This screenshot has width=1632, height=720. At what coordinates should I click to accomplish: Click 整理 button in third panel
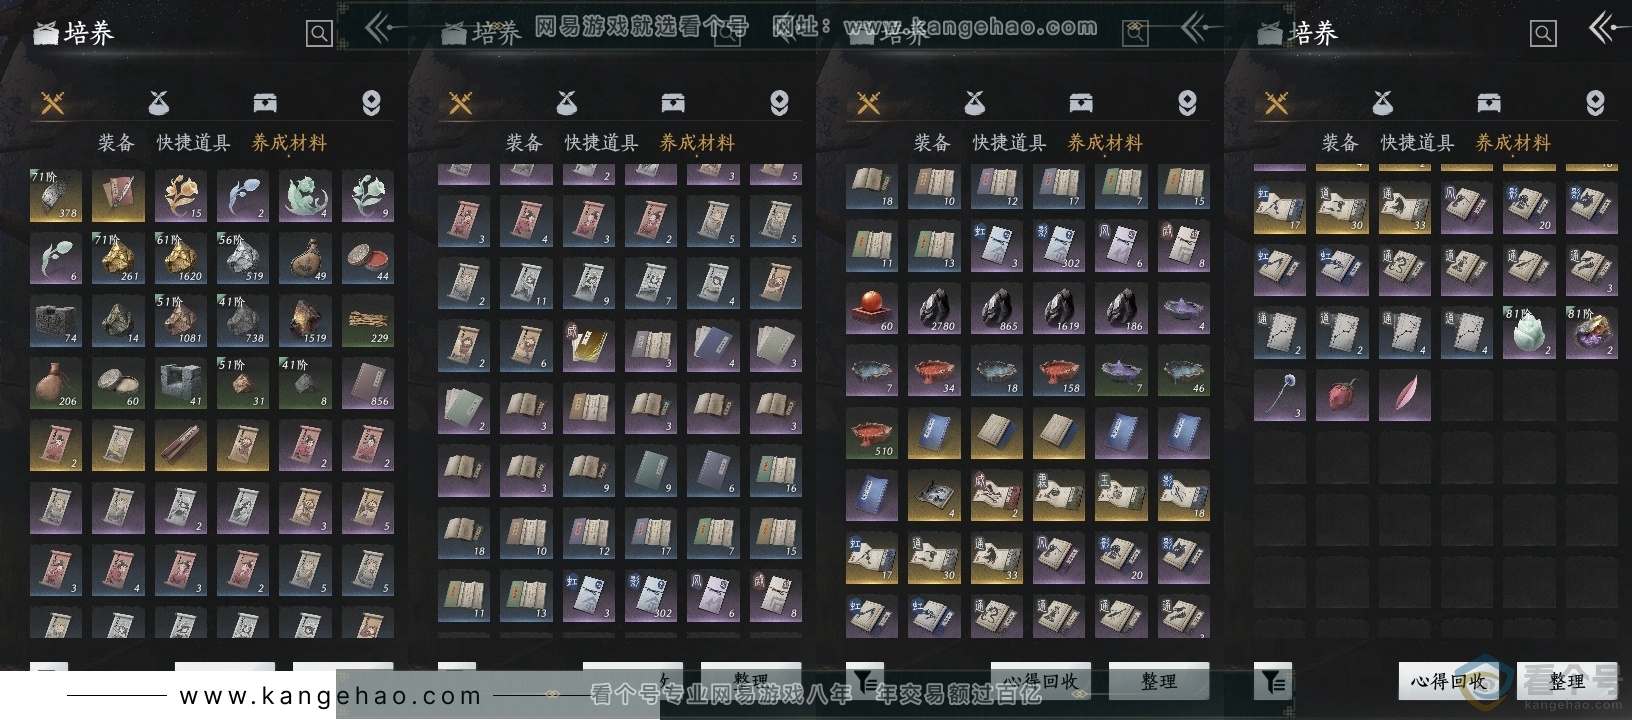click(1159, 680)
